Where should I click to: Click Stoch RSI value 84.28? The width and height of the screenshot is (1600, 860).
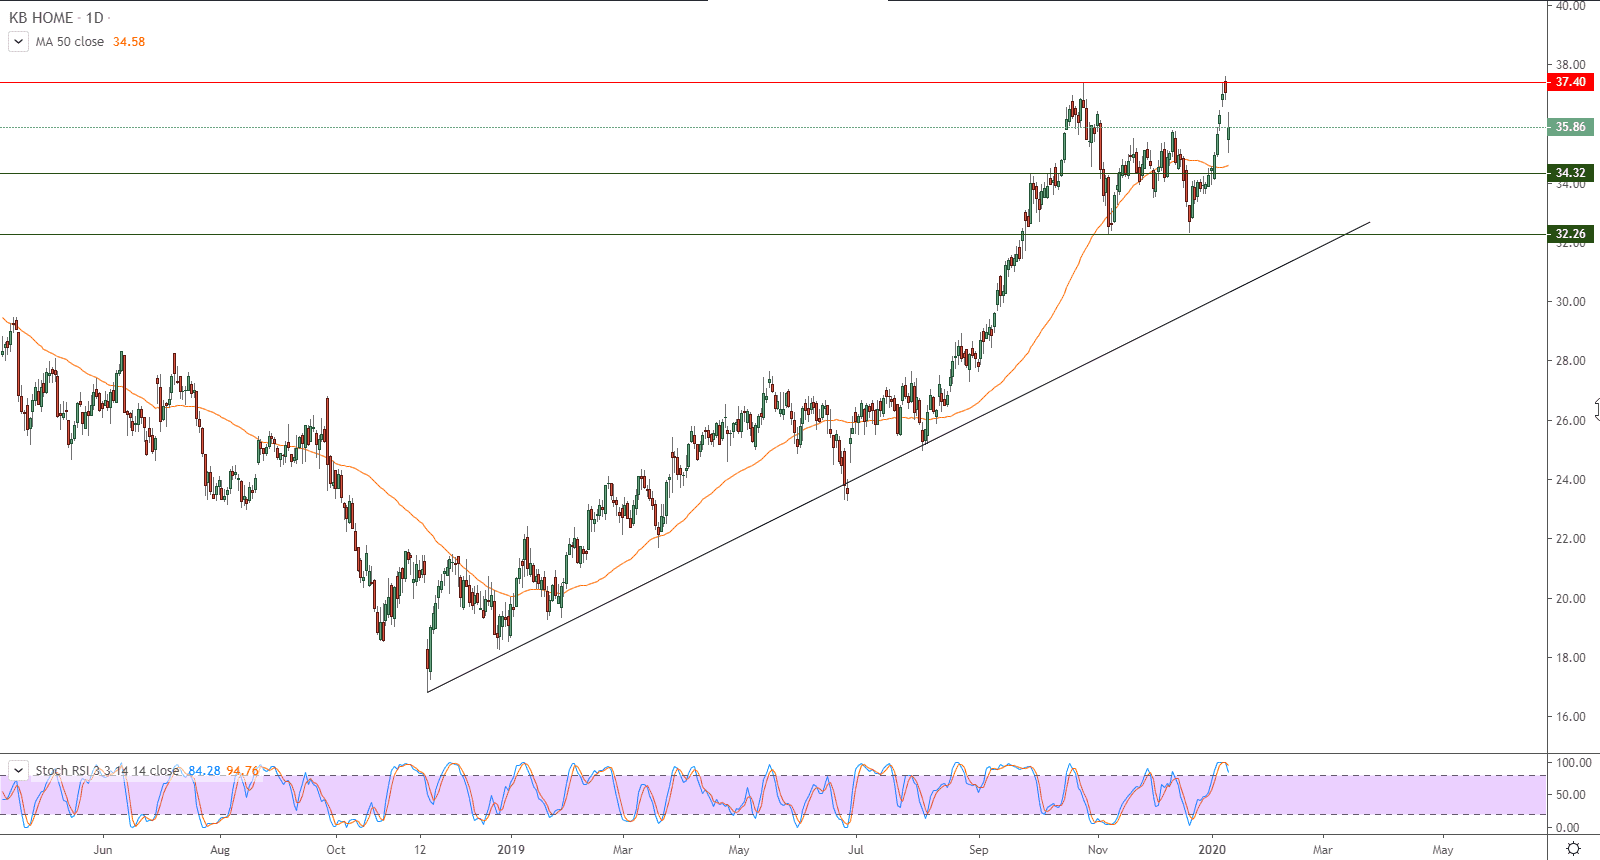(x=204, y=770)
